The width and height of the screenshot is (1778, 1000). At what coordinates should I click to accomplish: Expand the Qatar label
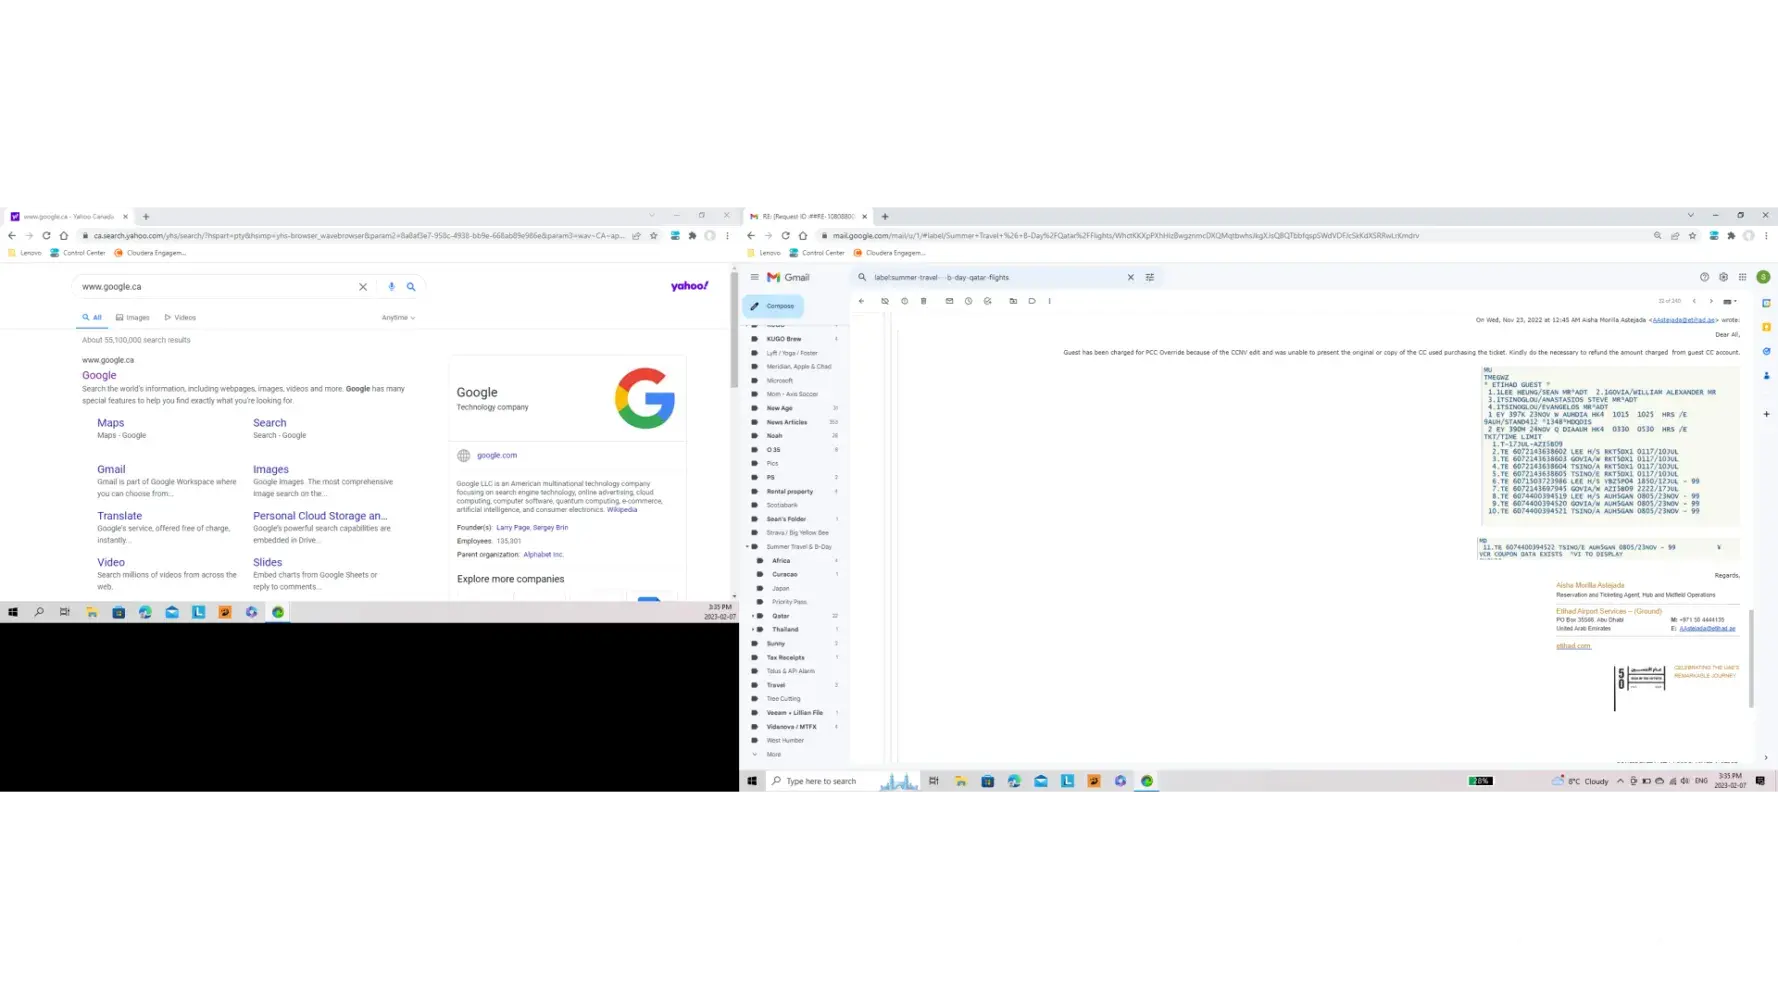[752, 616]
